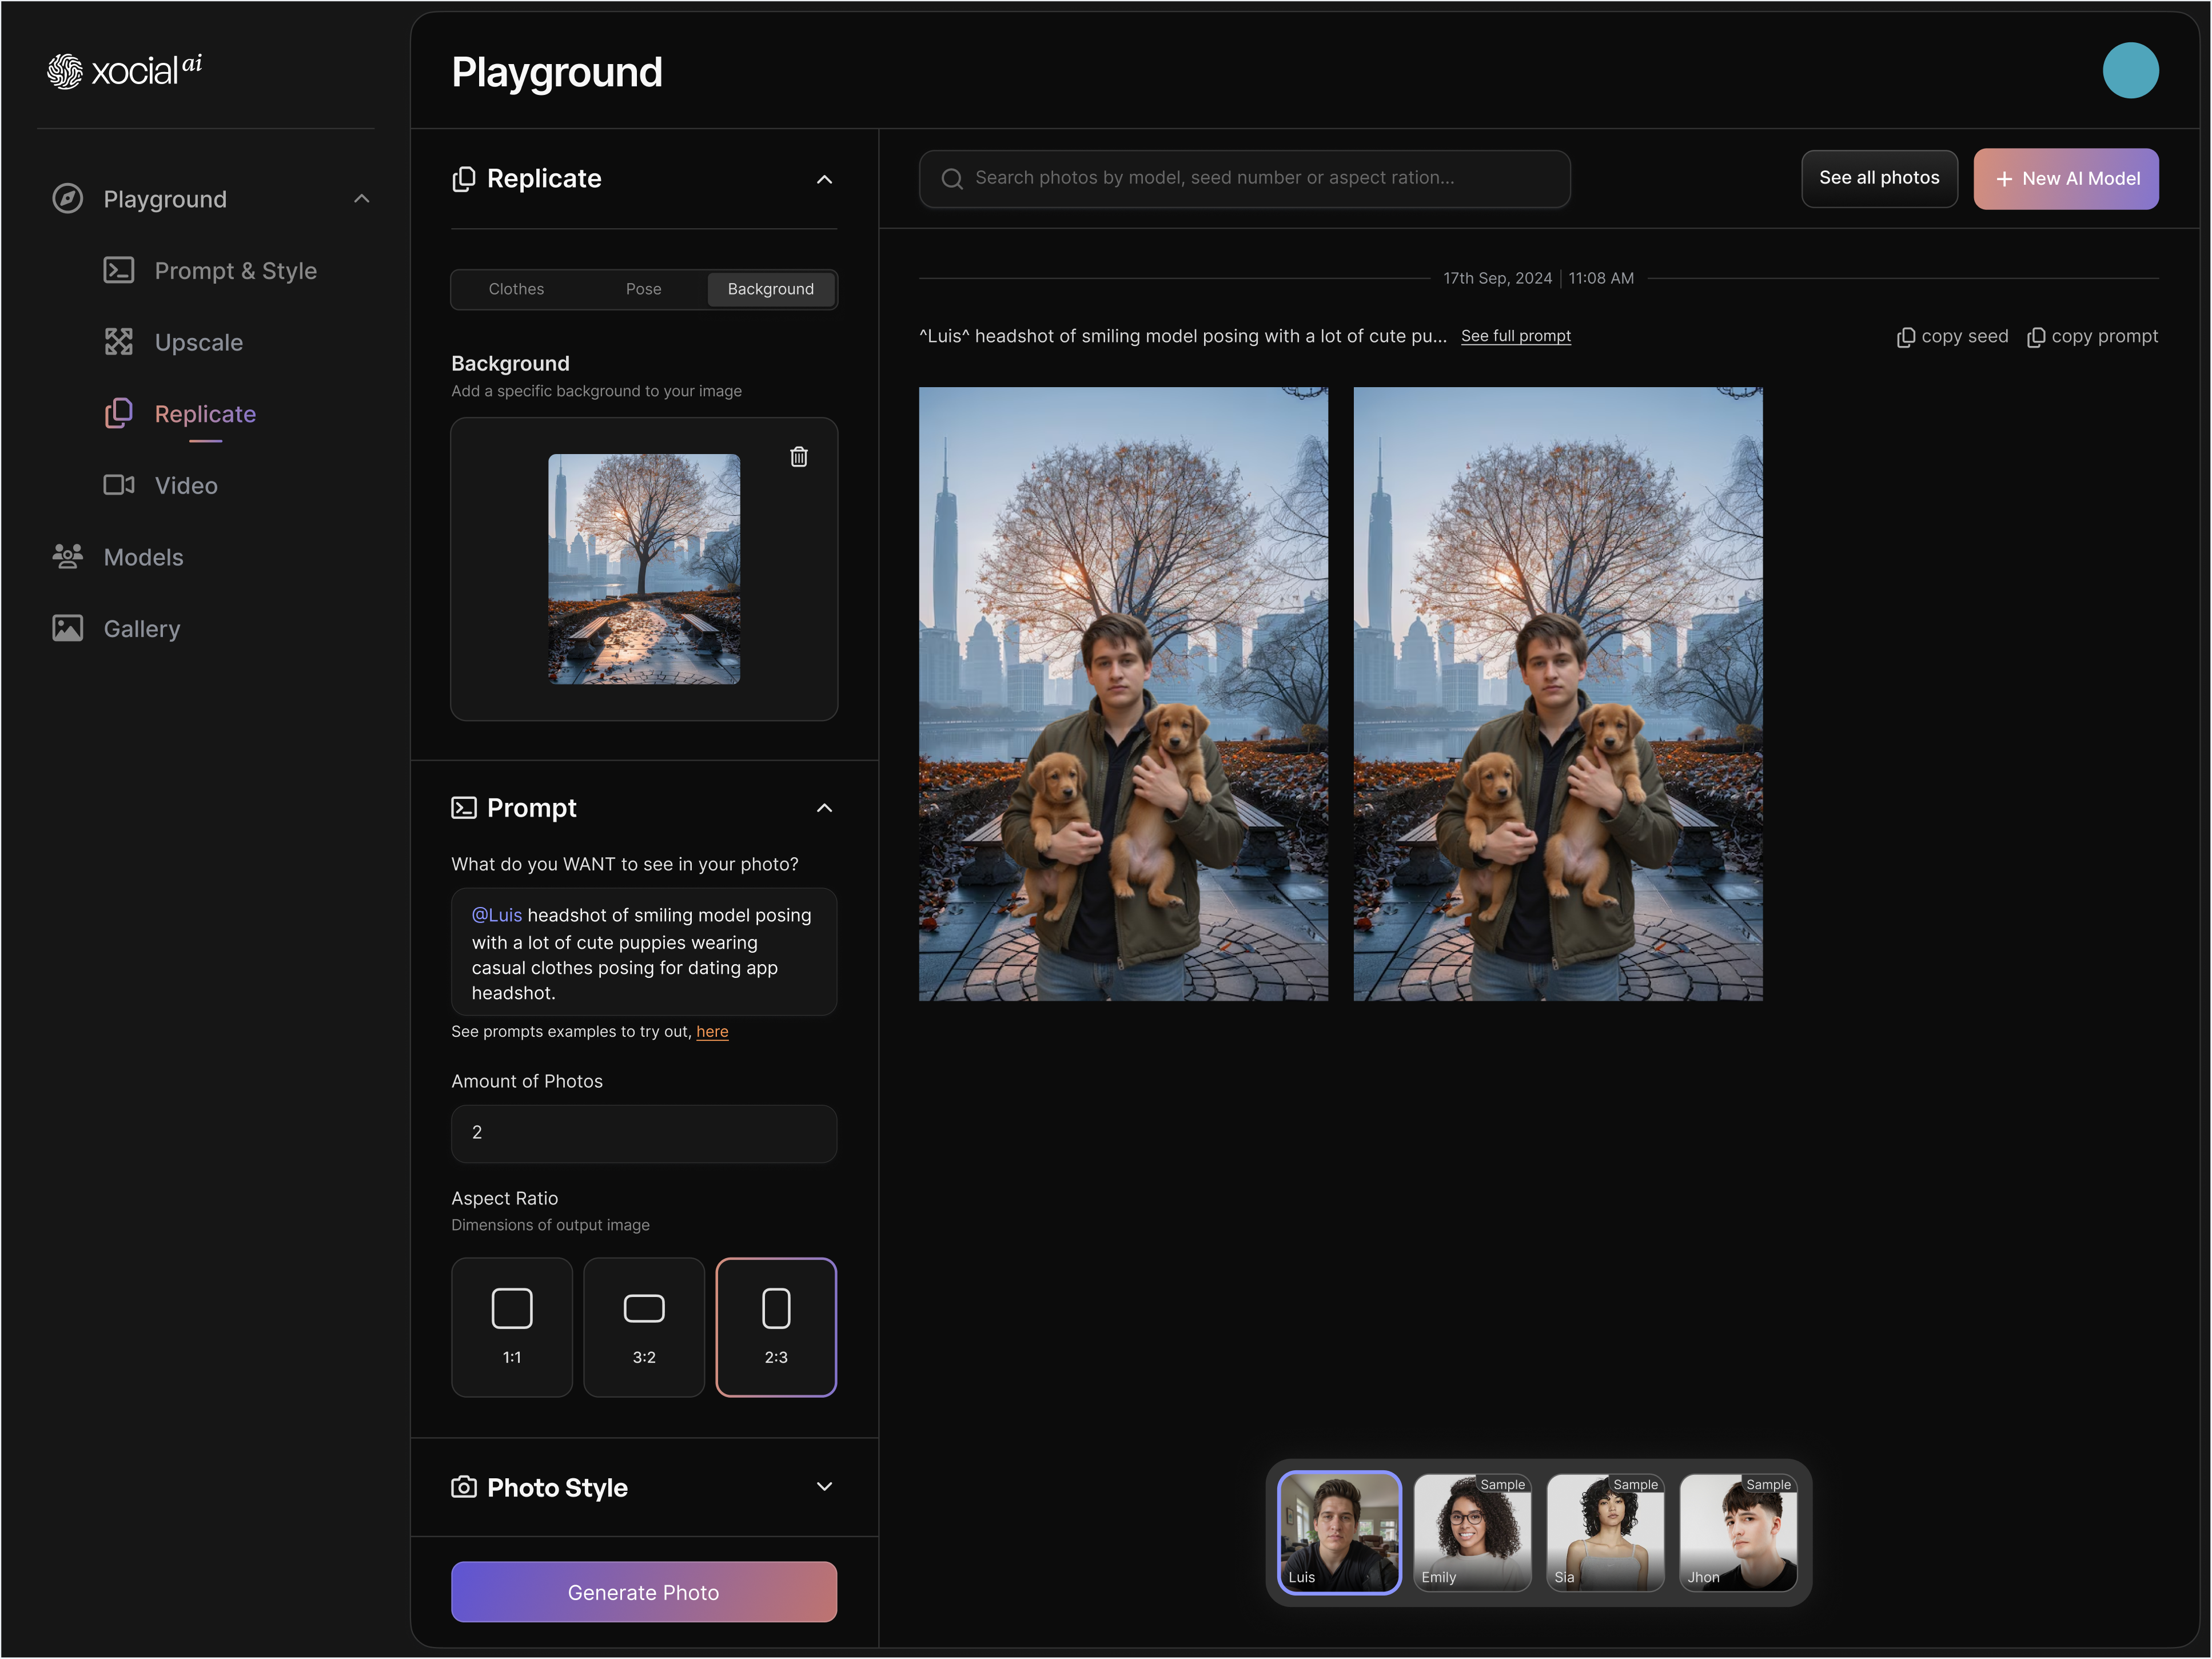Select the Jhon sample model

(1738, 1532)
